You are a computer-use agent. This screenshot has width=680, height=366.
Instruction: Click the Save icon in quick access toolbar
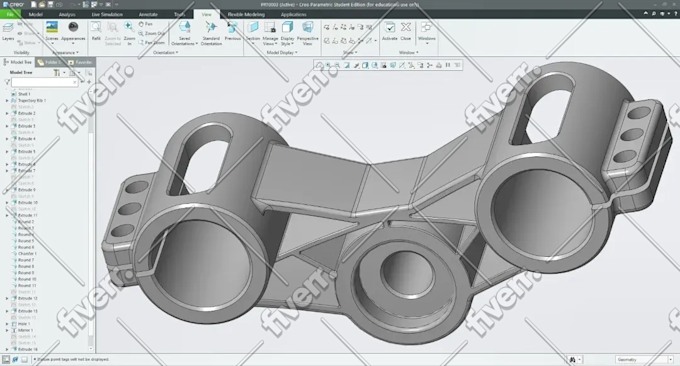coord(50,4)
